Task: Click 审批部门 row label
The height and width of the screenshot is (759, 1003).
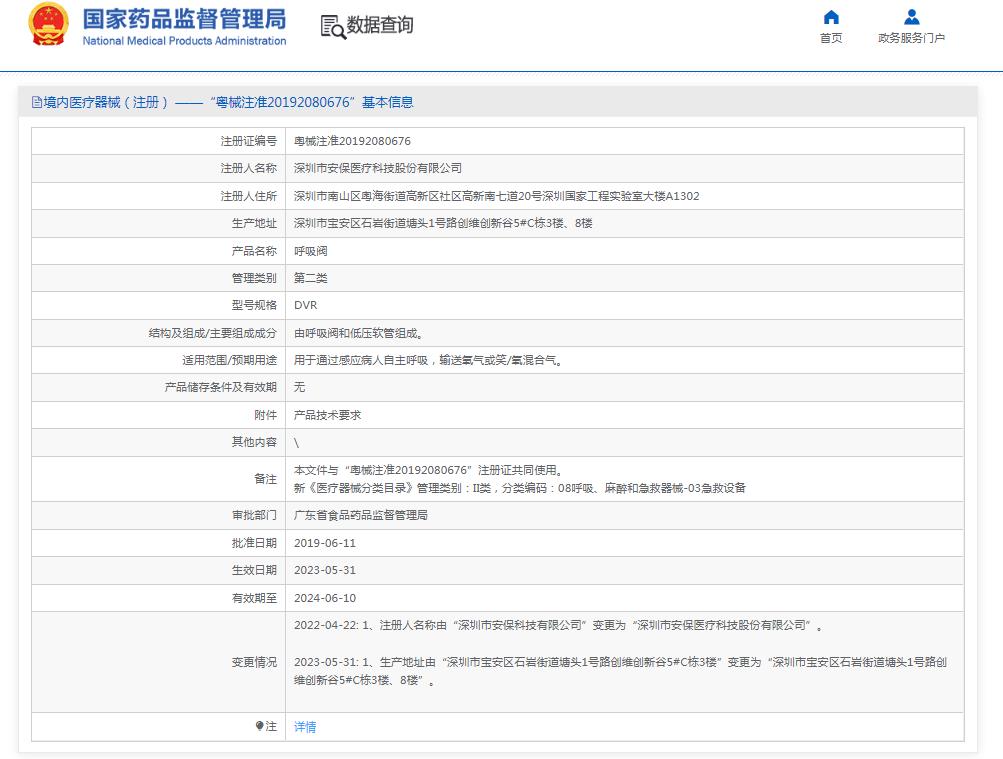Action: click(255, 515)
